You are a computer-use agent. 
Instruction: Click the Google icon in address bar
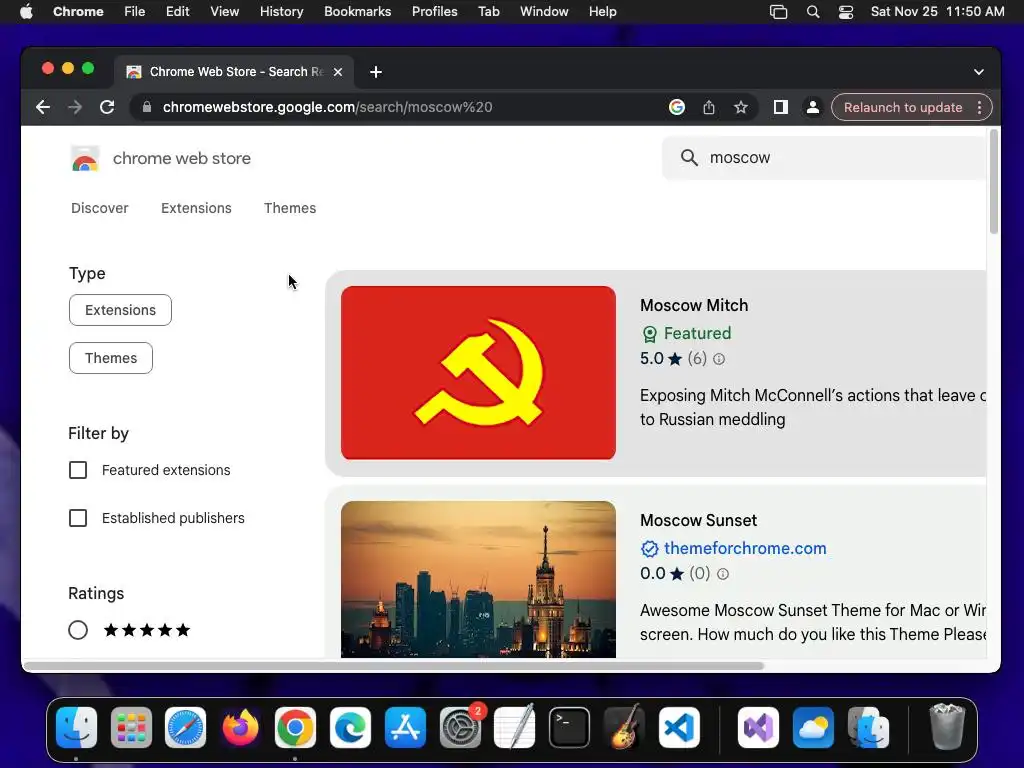pos(677,107)
